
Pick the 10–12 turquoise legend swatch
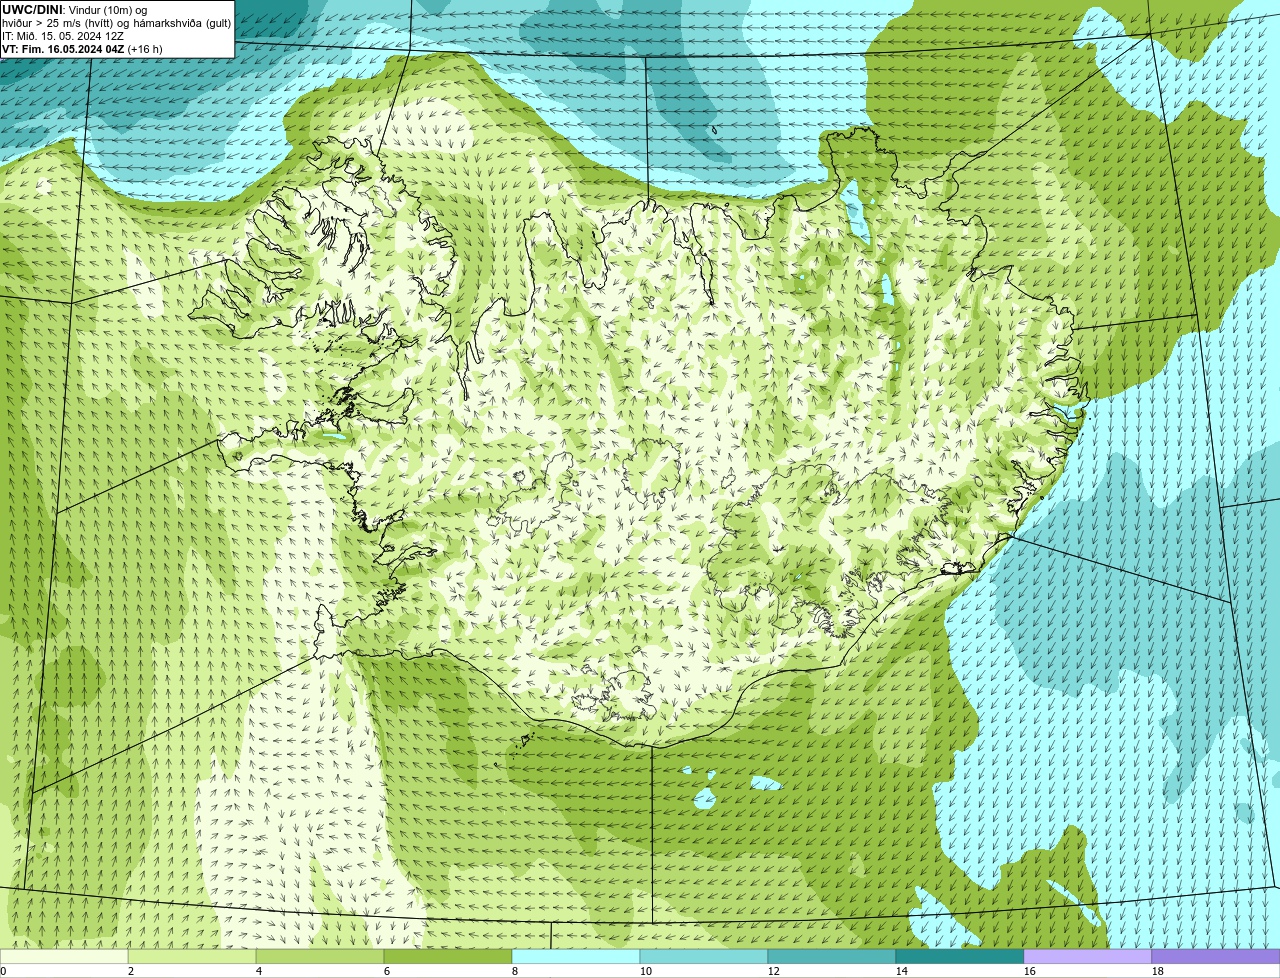click(704, 957)
